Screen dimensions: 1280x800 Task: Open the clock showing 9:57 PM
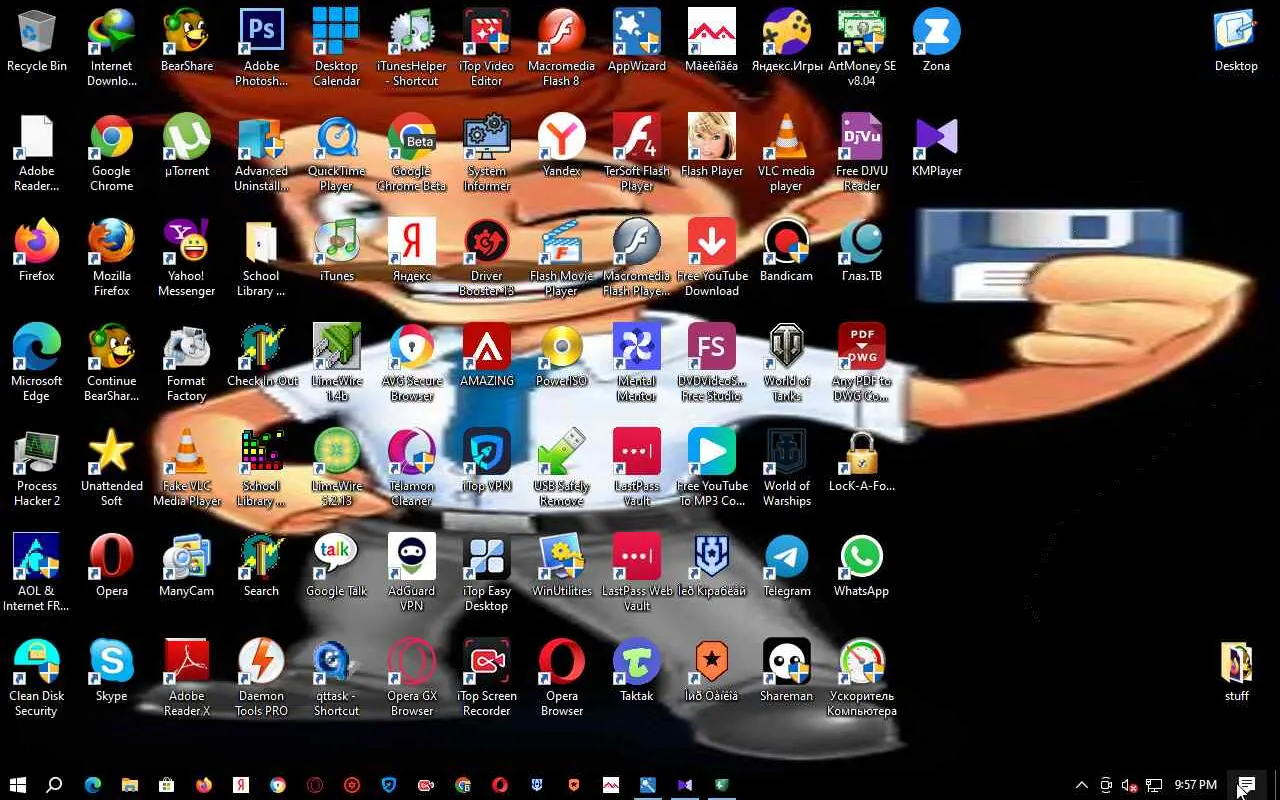[x=1196, y=785]
